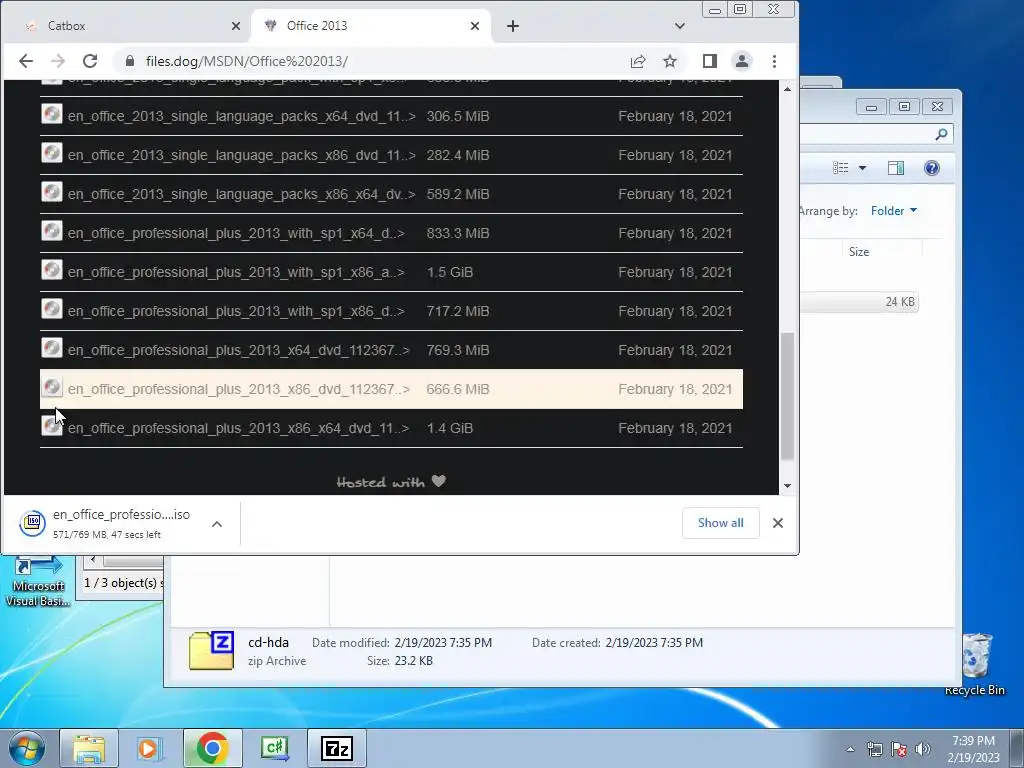Click the page scrollbar down arrow
This screenshot has height=768, width=1024.
pyautogui.click(x=788, y=486)
